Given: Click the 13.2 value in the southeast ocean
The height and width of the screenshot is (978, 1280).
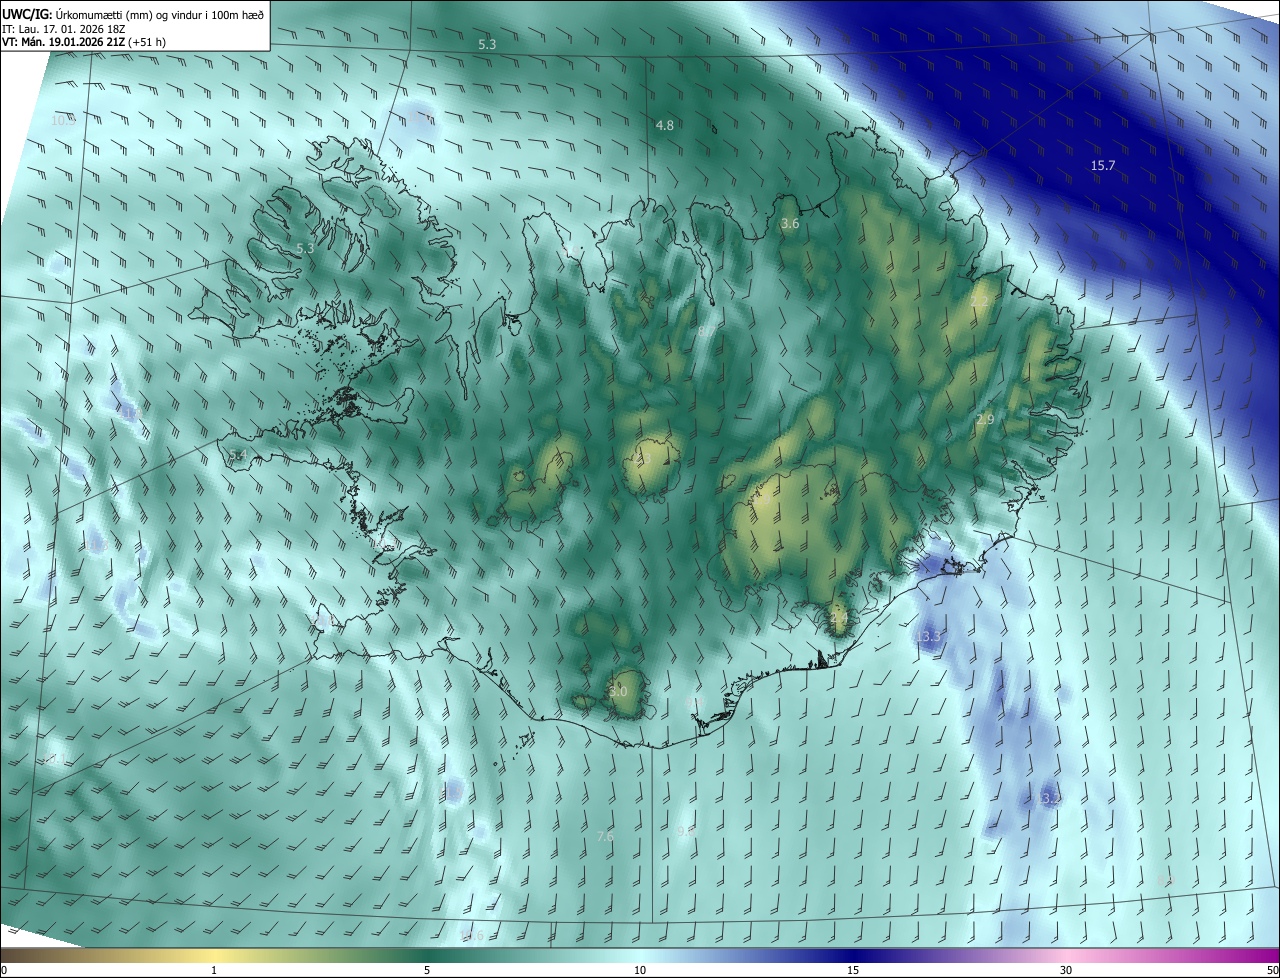Looking at the screenshot, I should click(x=1047, y=799).
